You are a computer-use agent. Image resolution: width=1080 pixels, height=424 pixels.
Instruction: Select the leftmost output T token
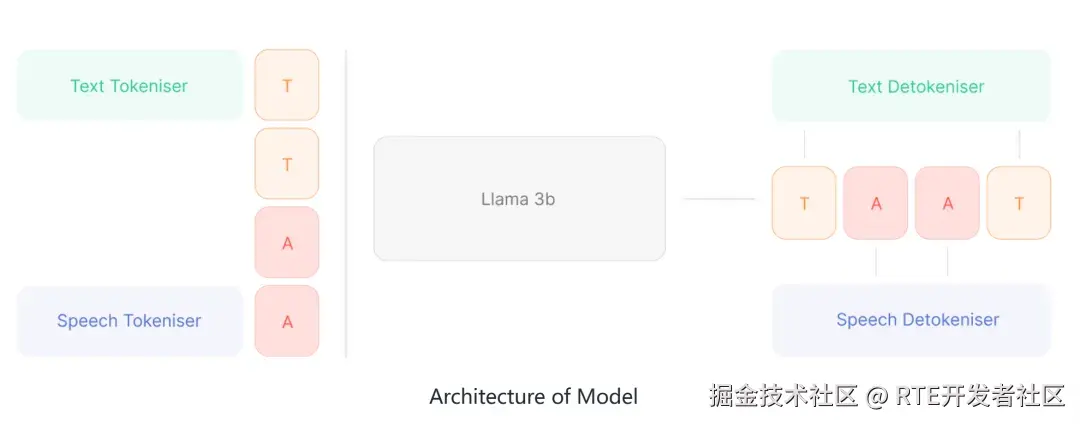pyautogui.click(x=804, y=203)
